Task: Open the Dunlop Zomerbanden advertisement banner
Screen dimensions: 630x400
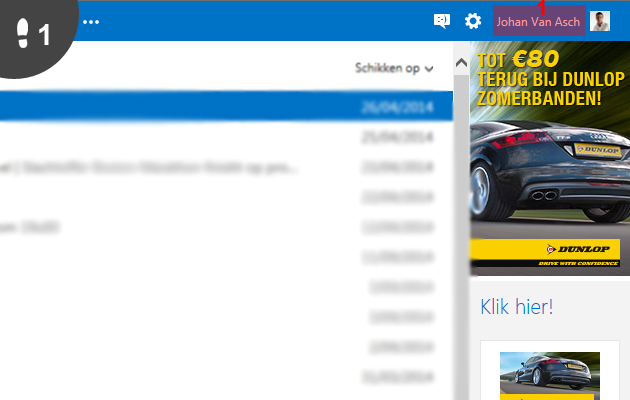Action: click(550, 158)
